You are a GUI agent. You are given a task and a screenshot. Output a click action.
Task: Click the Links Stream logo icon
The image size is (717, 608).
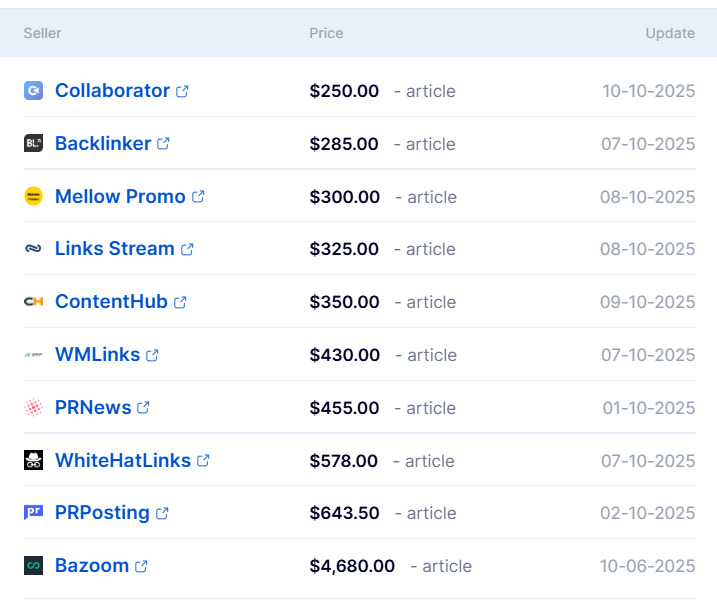point(33,249)
